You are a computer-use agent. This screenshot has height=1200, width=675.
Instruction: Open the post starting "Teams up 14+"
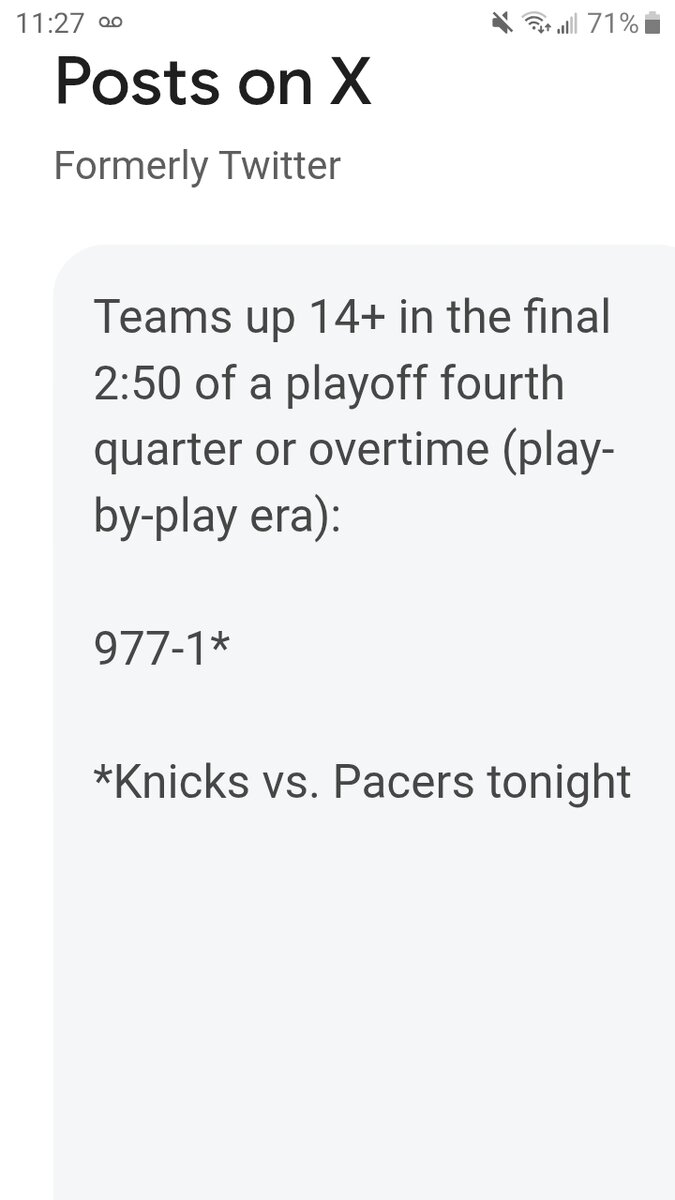click(351, 320)
